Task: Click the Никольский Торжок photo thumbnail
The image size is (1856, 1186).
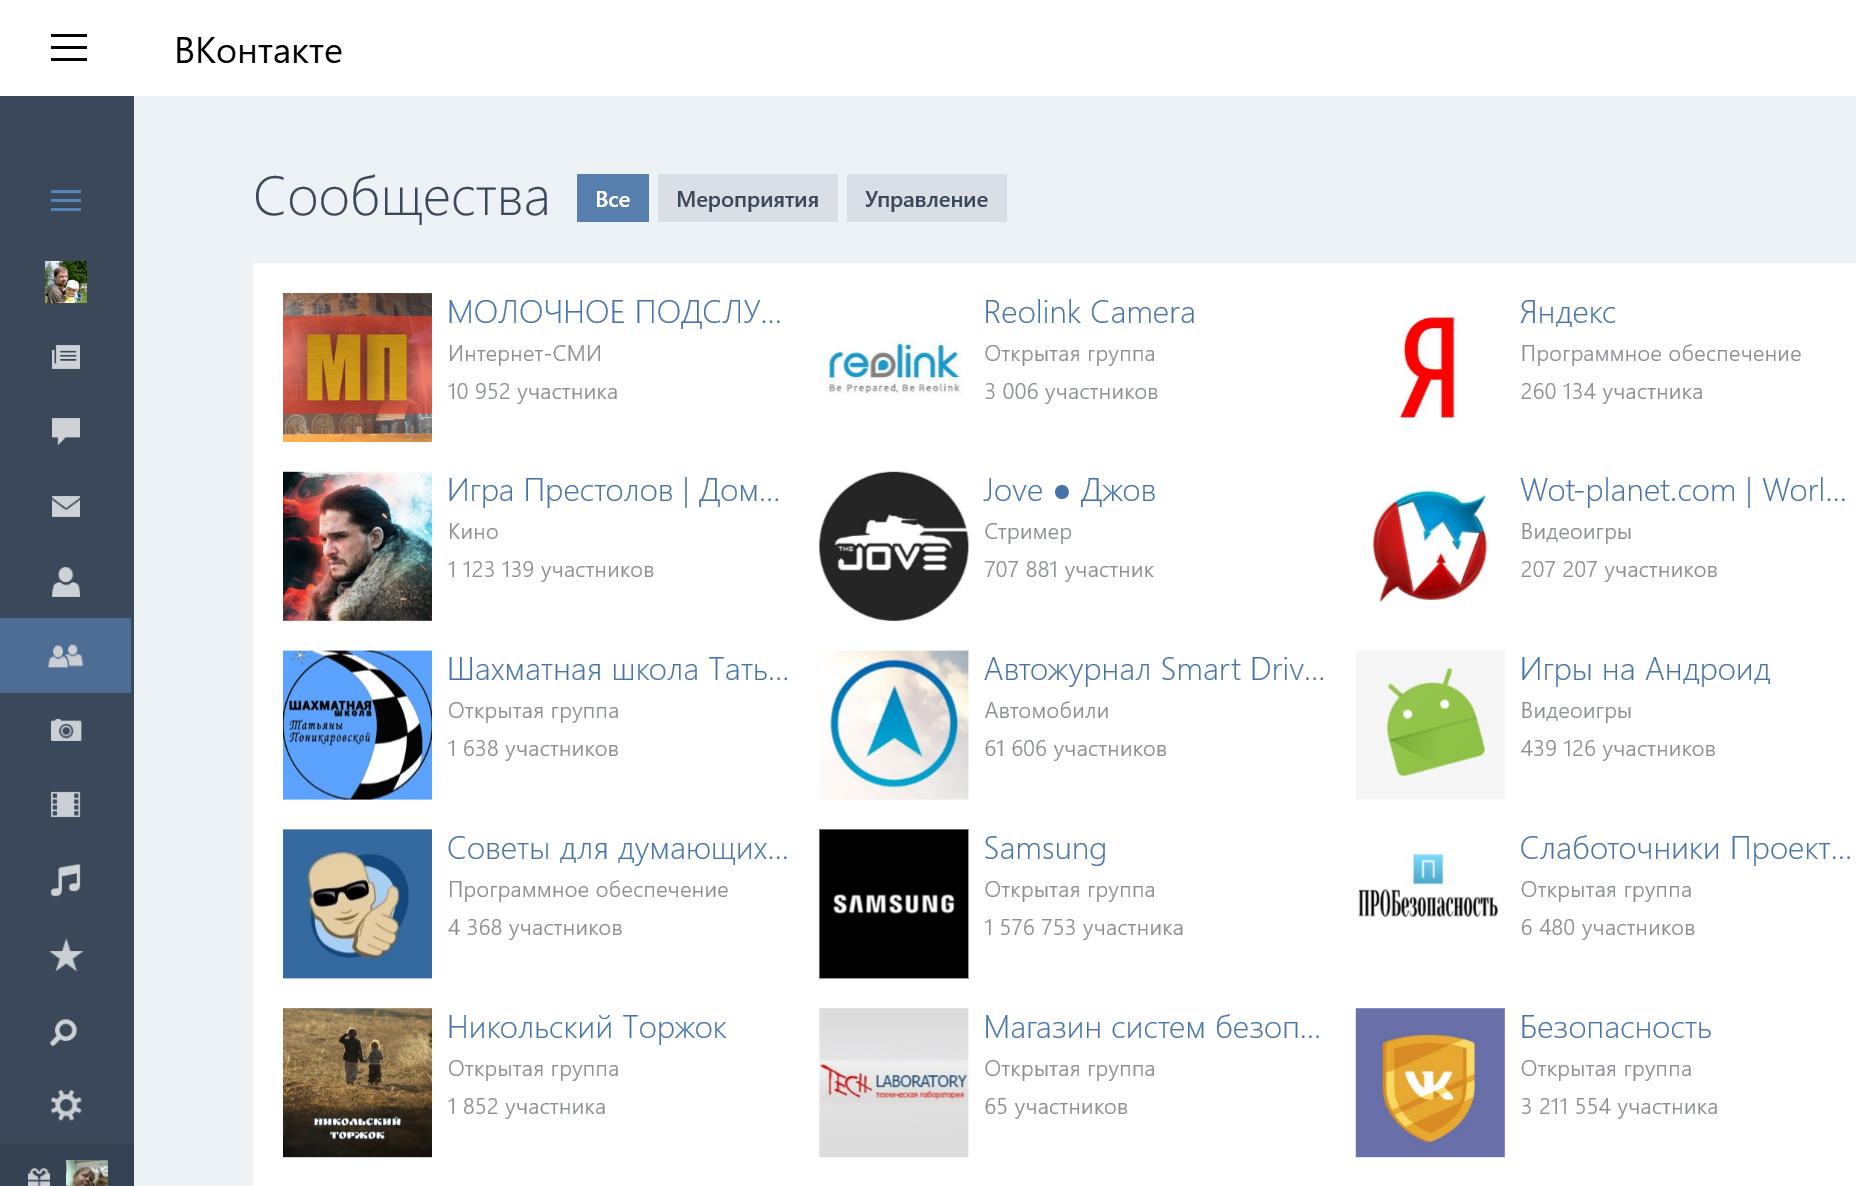Action: 357,1082
